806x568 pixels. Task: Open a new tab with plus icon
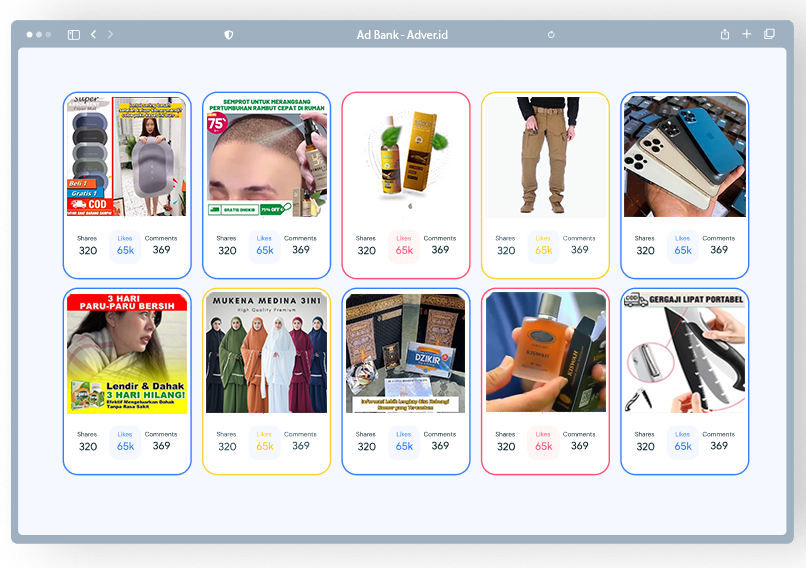[747, 35]
